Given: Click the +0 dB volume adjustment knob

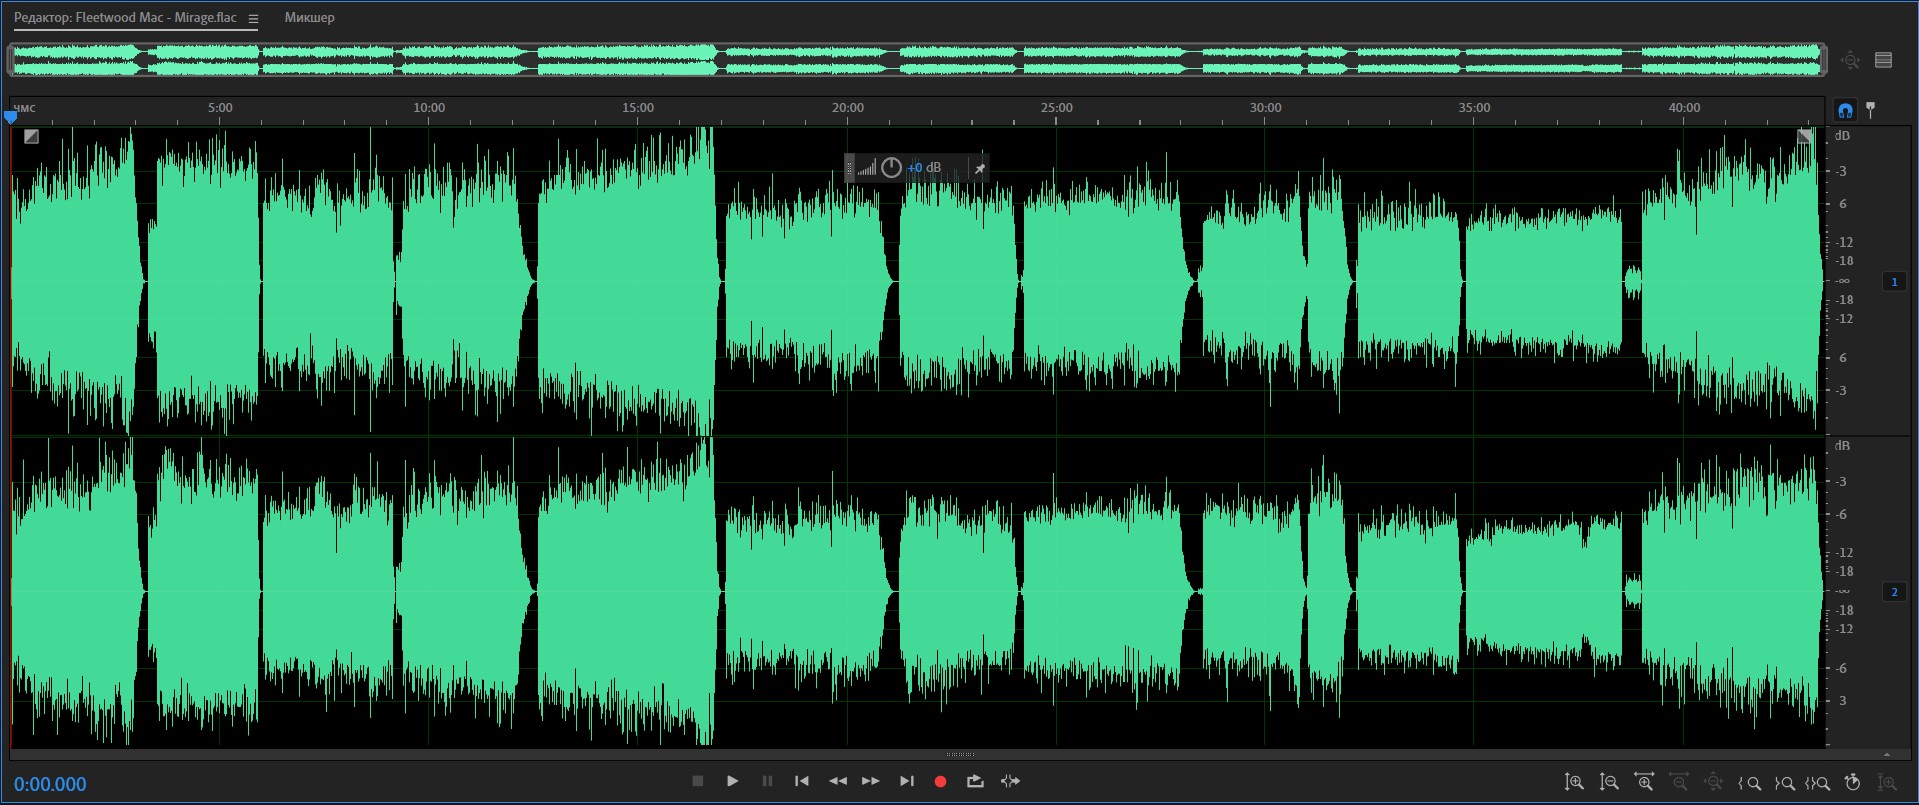Looking at the screenshot, I should point(891,168).
